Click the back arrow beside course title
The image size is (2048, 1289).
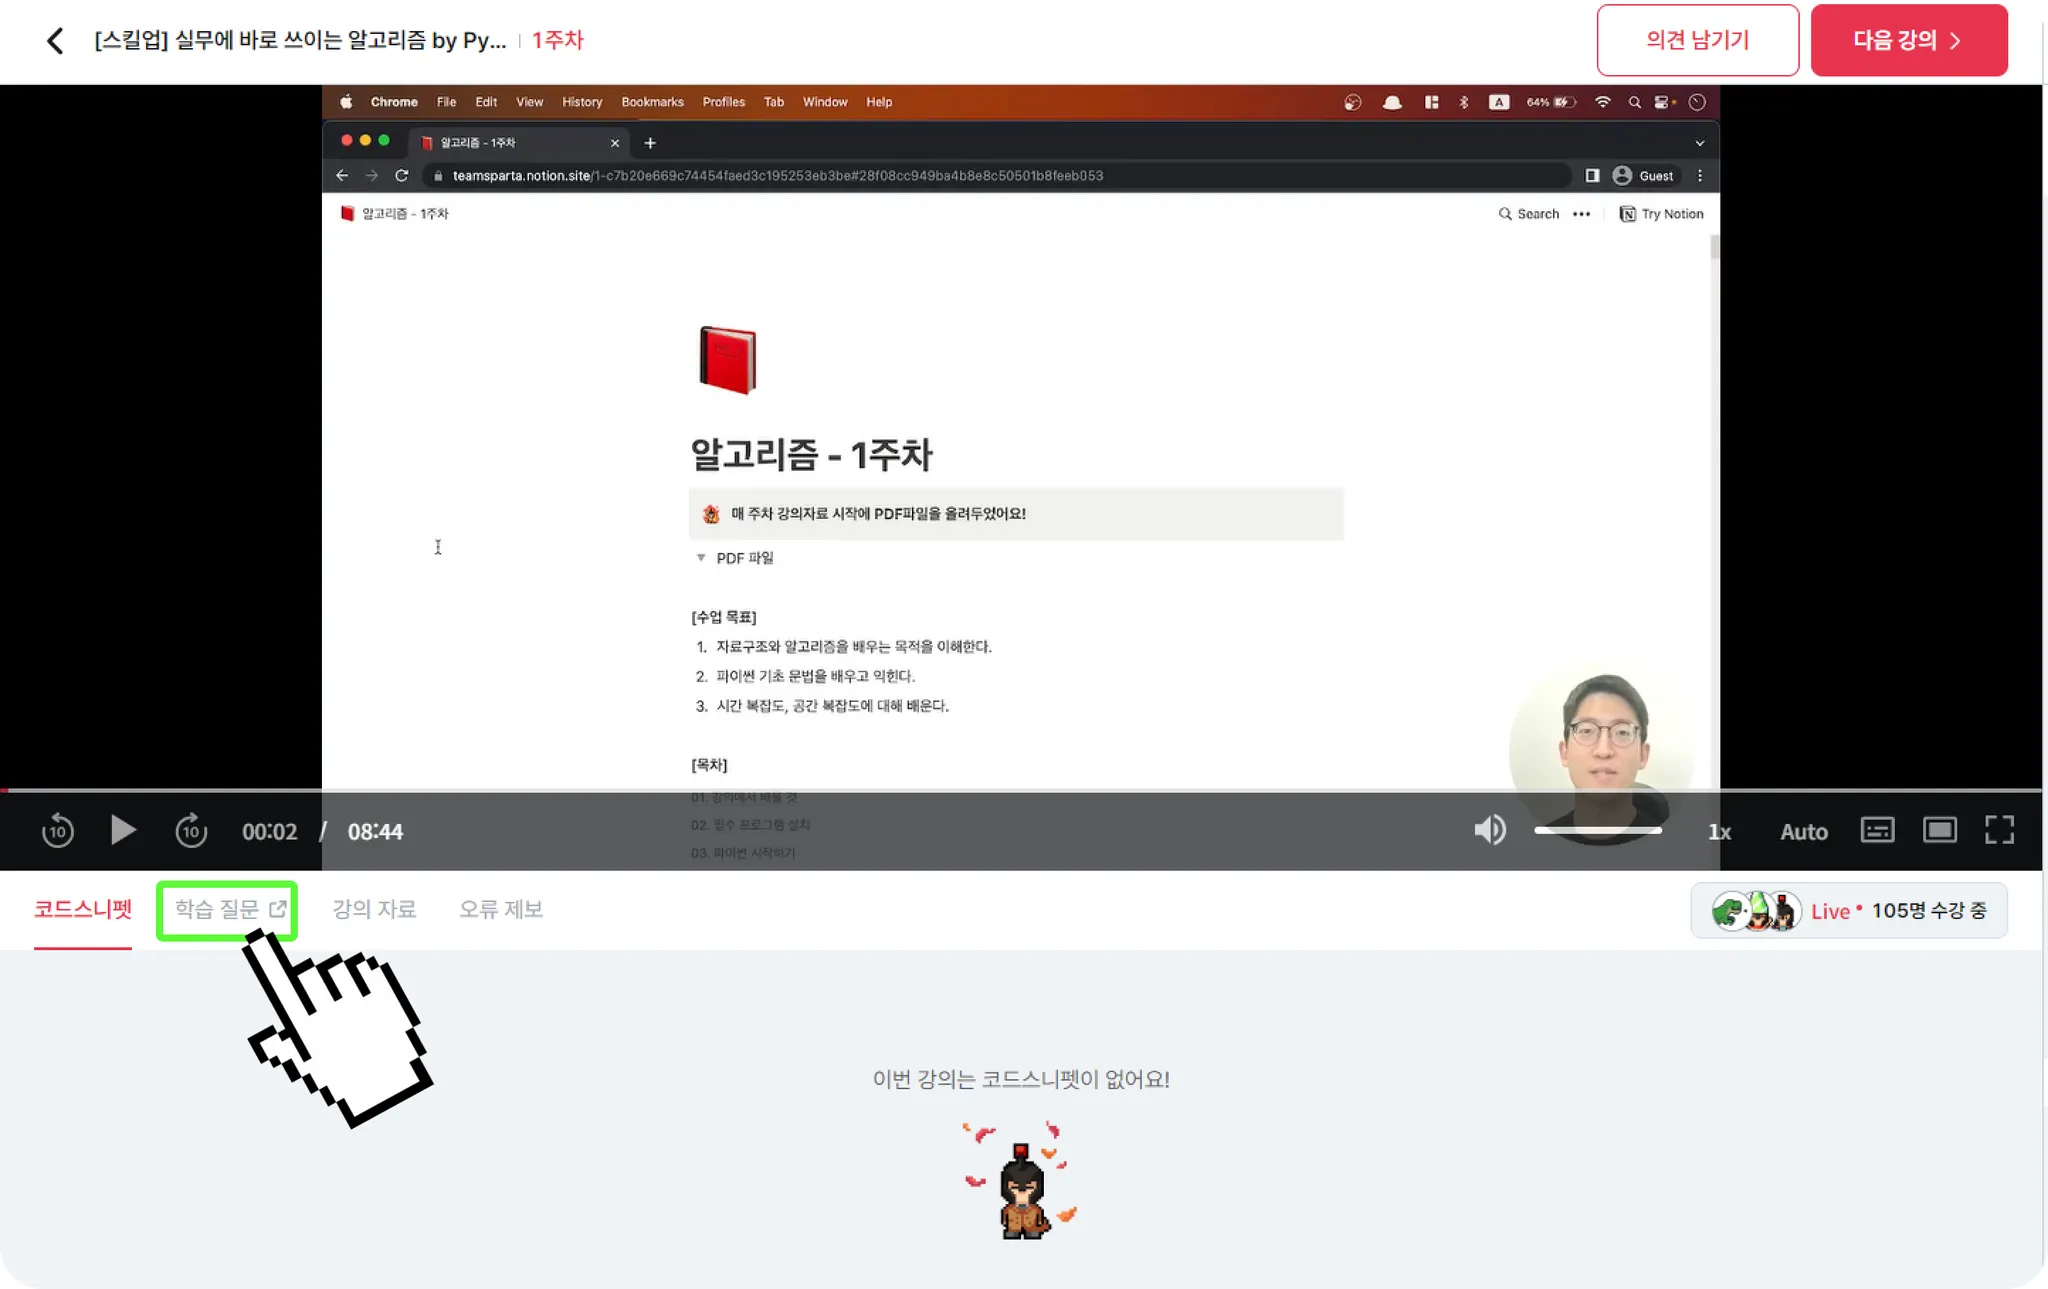pyautogui.click(x=55, y=41)
